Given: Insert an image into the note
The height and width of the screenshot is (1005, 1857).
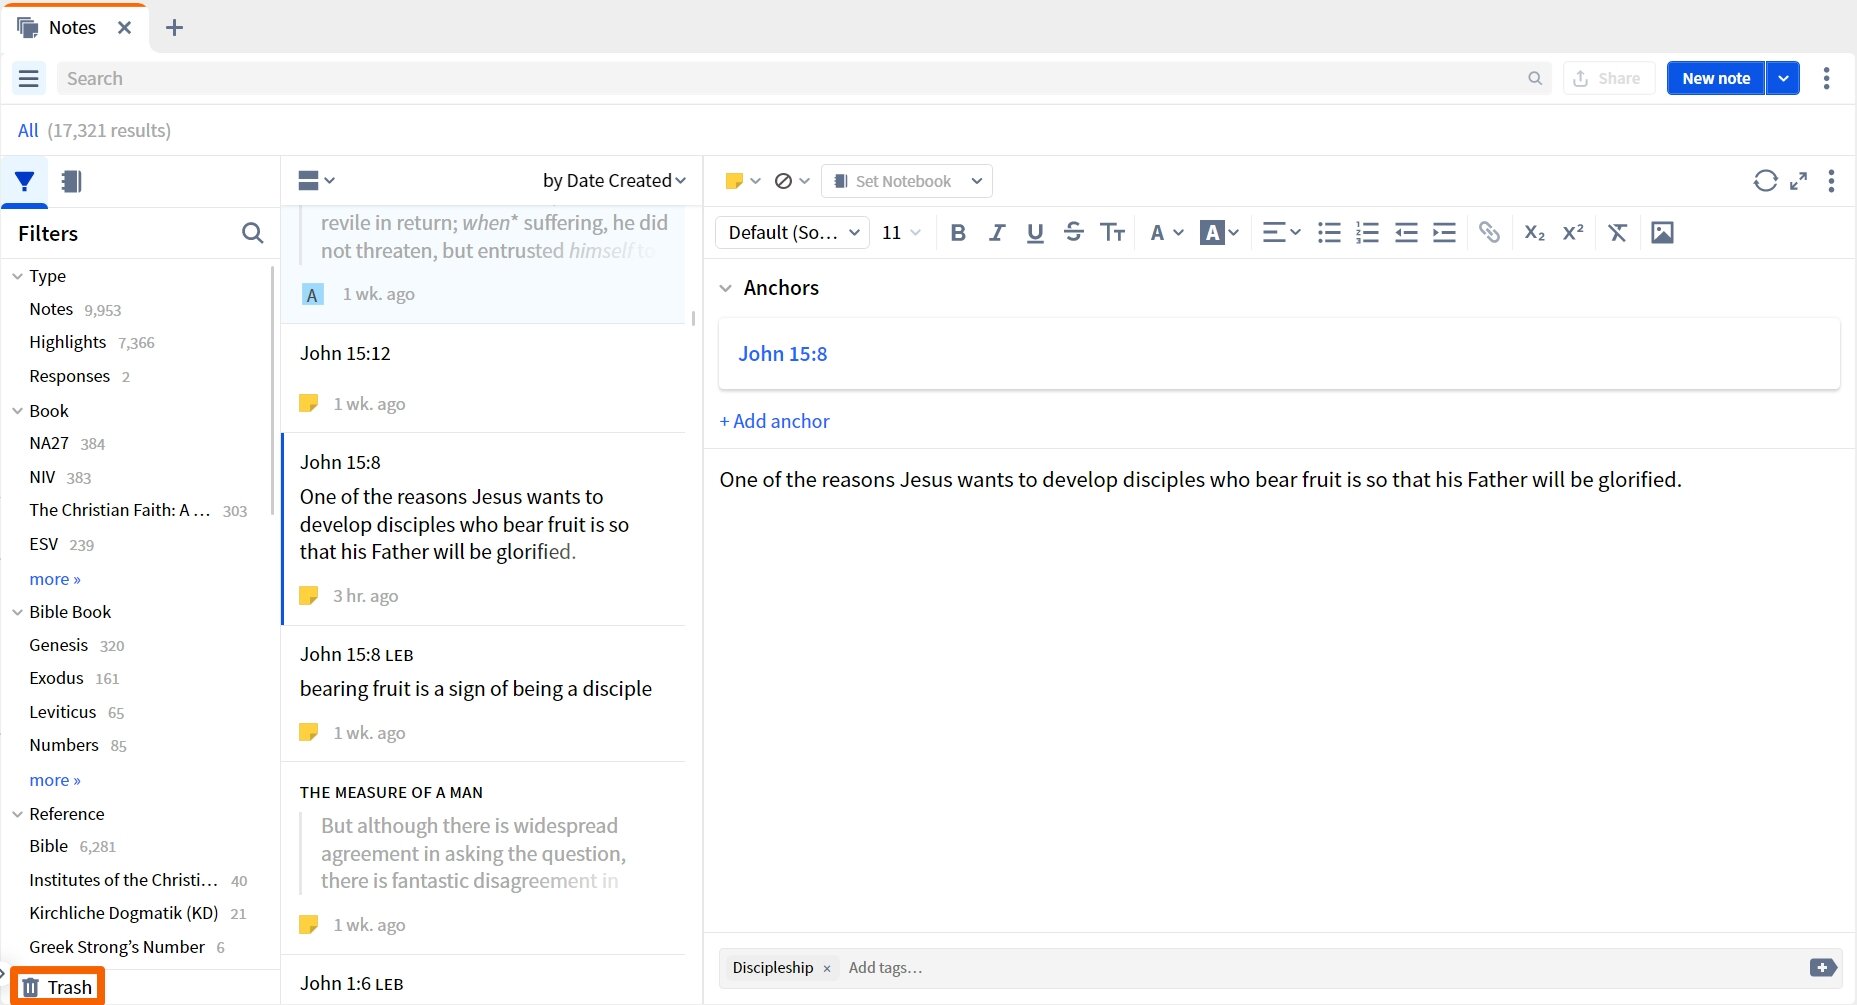Looking at the screenshot, I should point(1662,233).
